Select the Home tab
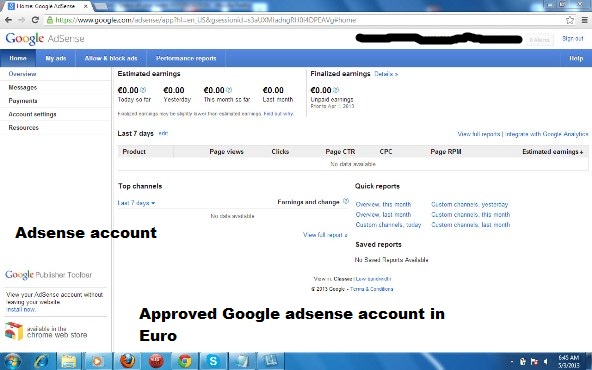 (x=18, y=58)
